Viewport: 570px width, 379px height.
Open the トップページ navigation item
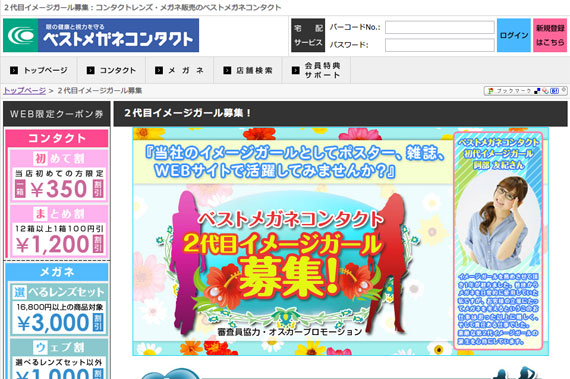(39, 70)
